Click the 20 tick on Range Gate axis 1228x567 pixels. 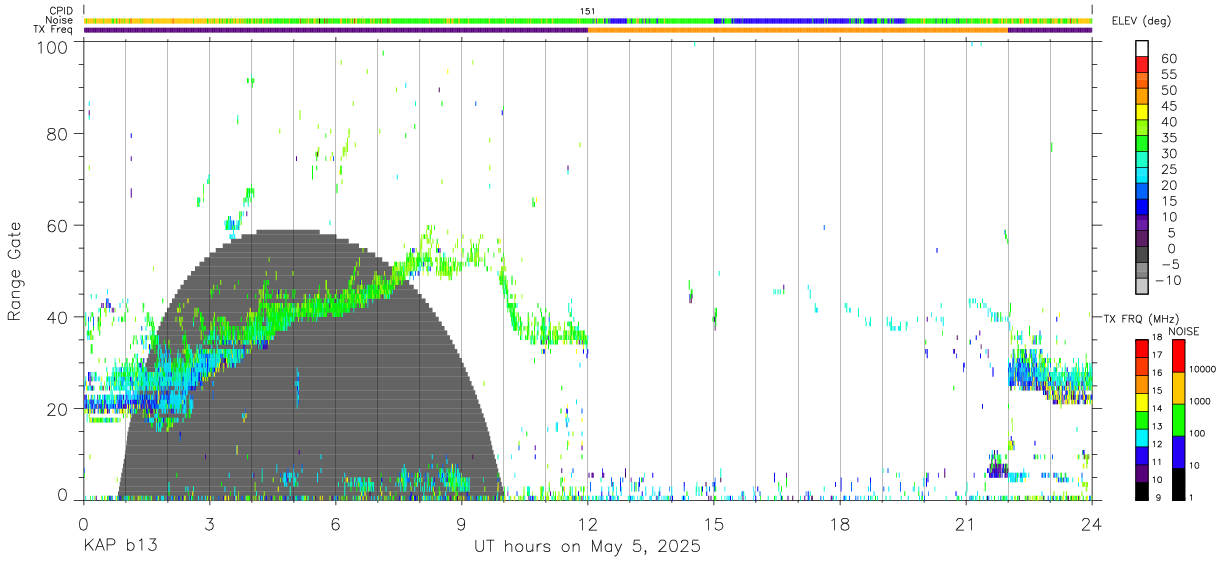pyautogui.click(x=58, y=409)
